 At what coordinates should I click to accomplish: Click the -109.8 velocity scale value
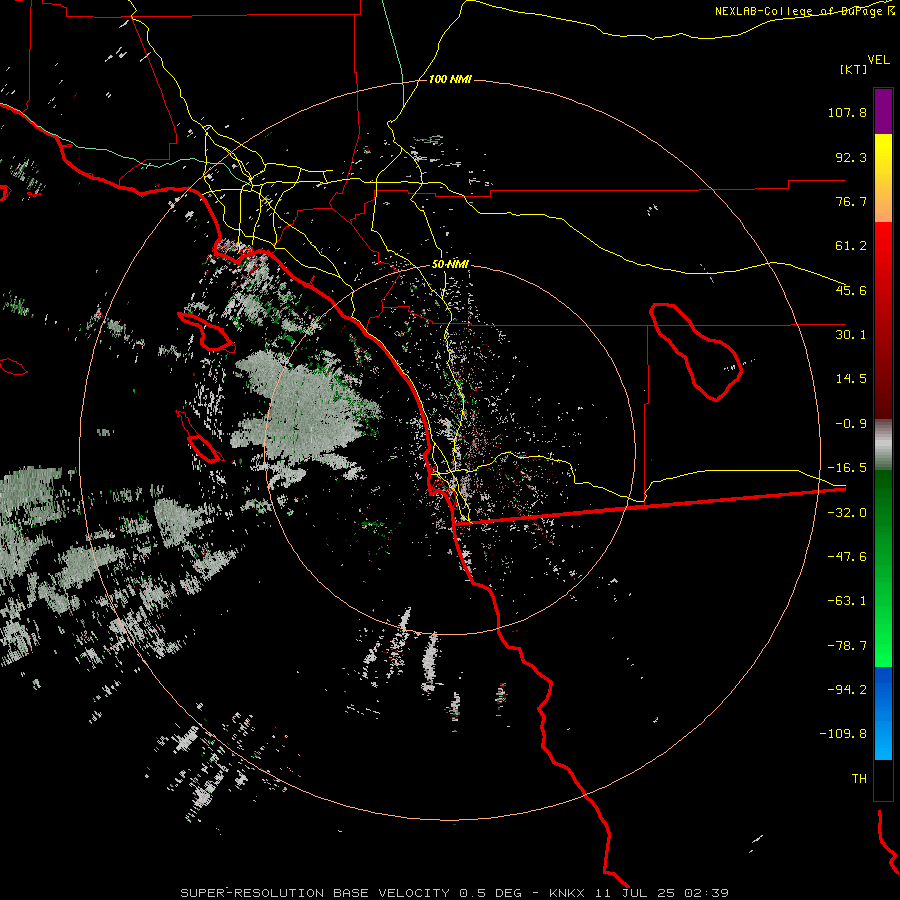click(843, 734)
